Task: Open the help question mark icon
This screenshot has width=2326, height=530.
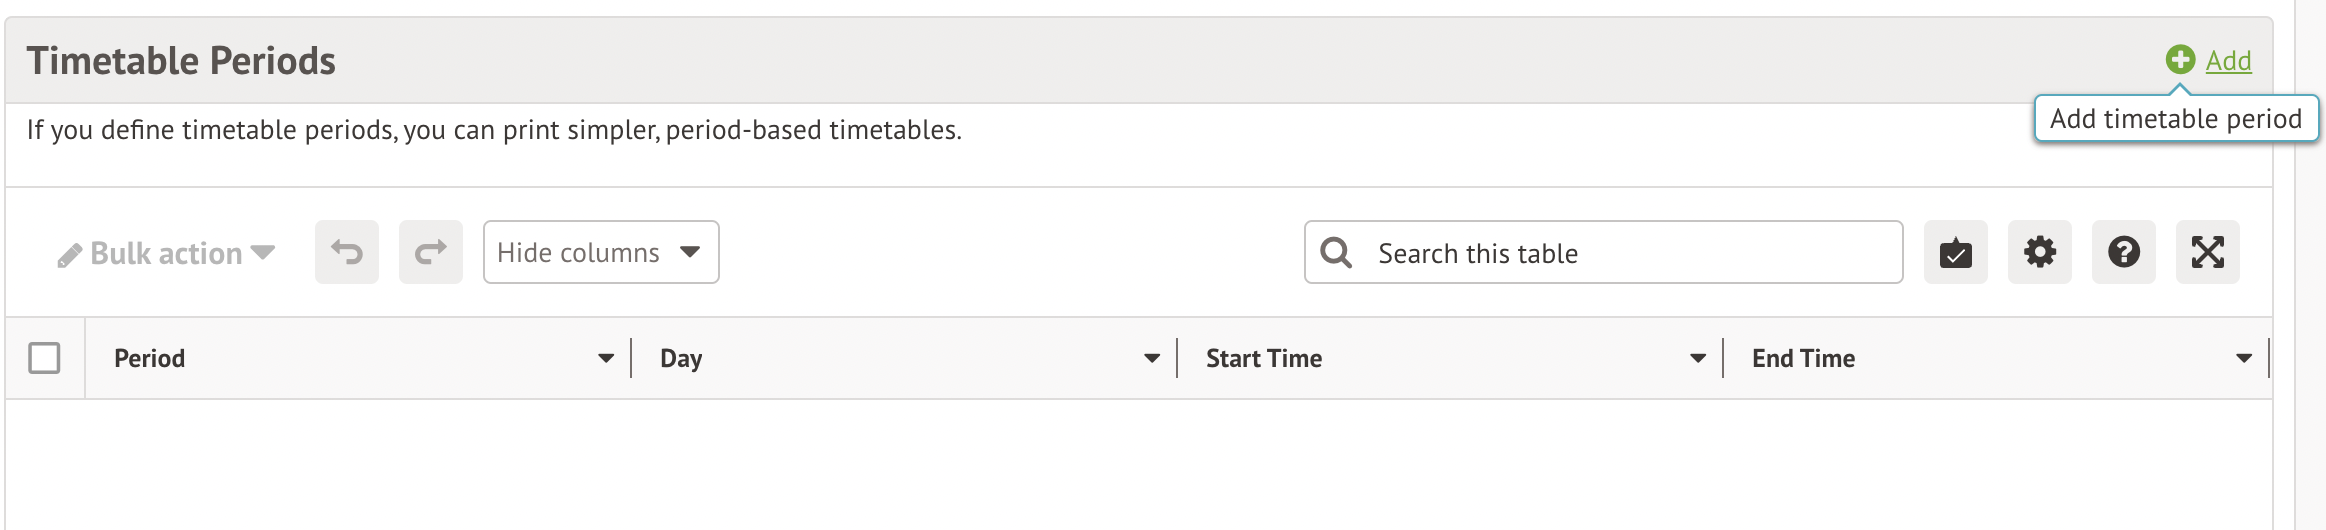Action: pos(2124,252)
